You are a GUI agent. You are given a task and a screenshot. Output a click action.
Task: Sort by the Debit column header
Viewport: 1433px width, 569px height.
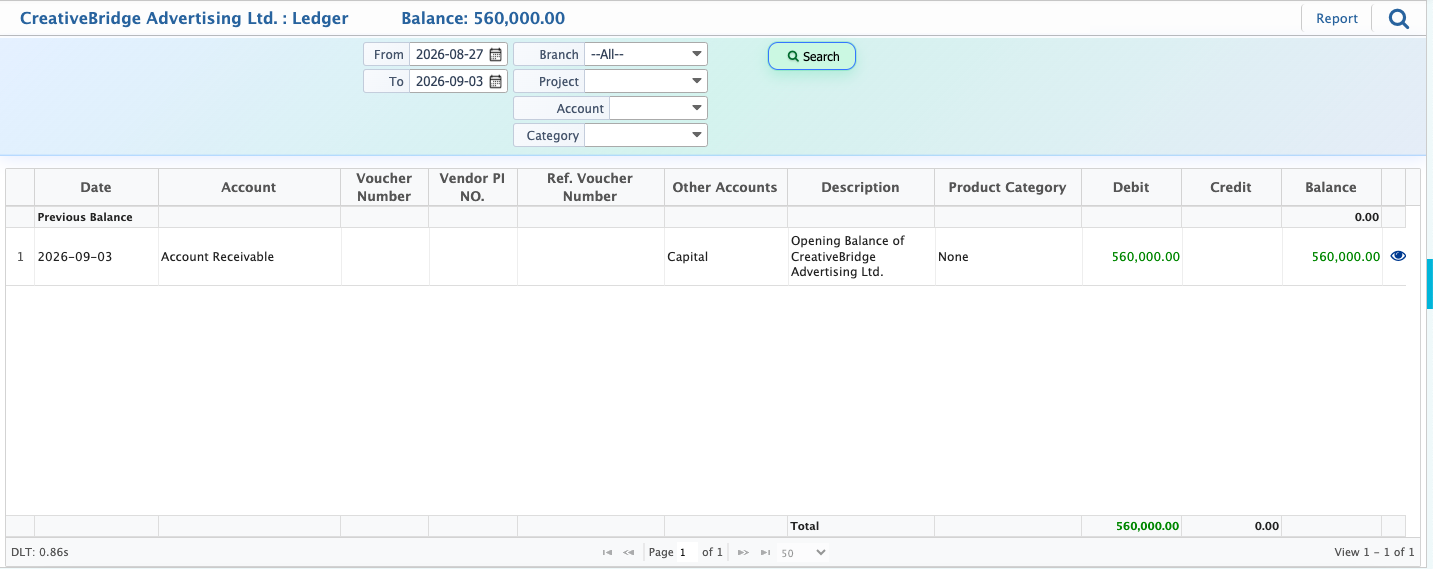tap(1131, 187)
